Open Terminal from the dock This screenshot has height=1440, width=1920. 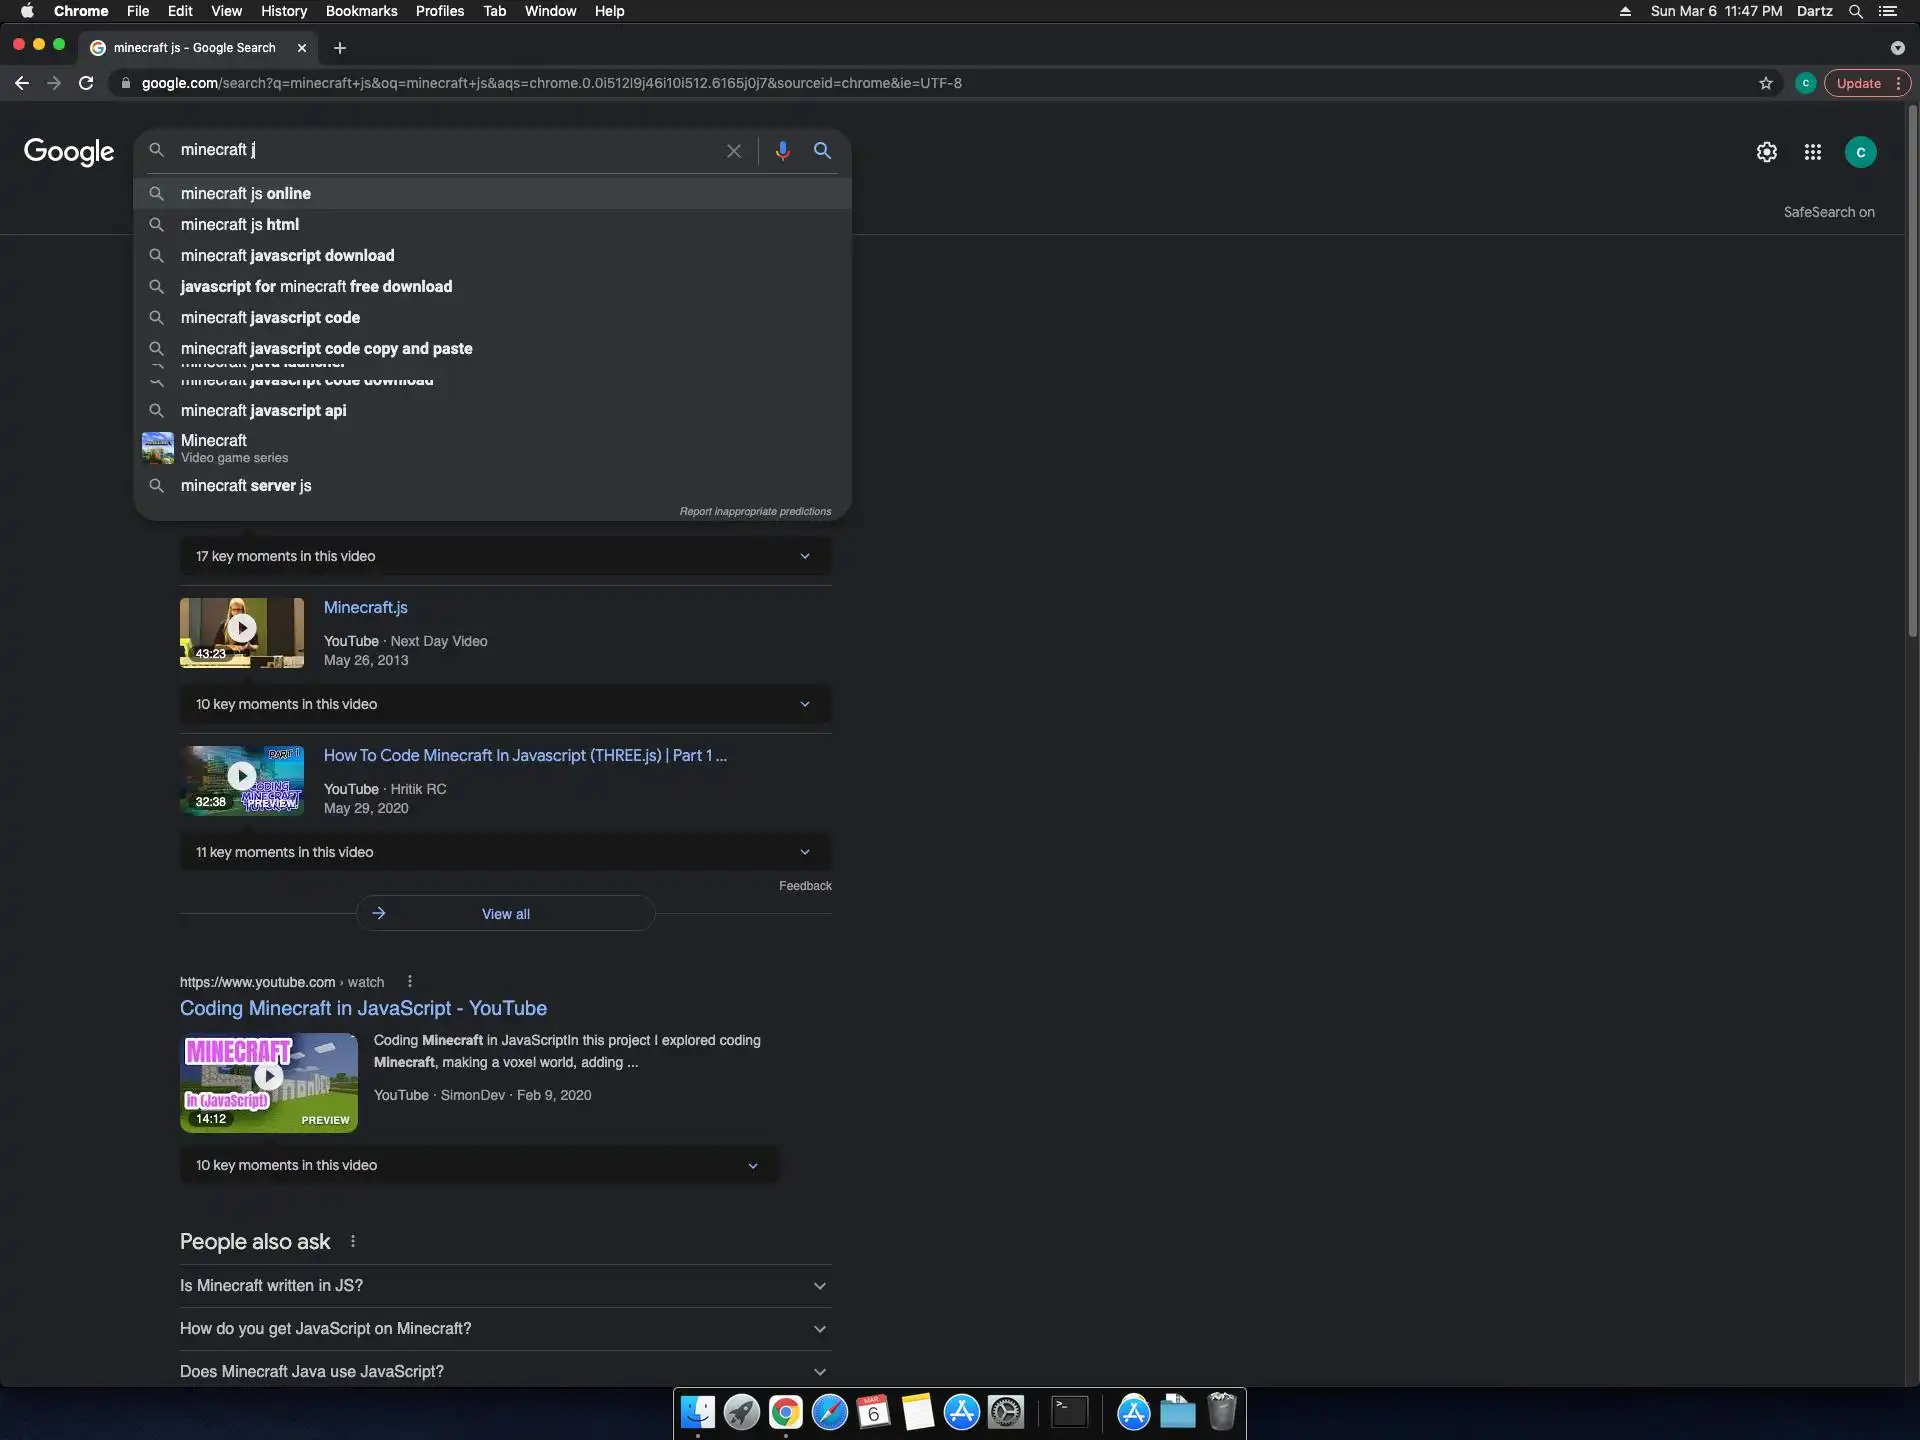pos(1069,1412)
